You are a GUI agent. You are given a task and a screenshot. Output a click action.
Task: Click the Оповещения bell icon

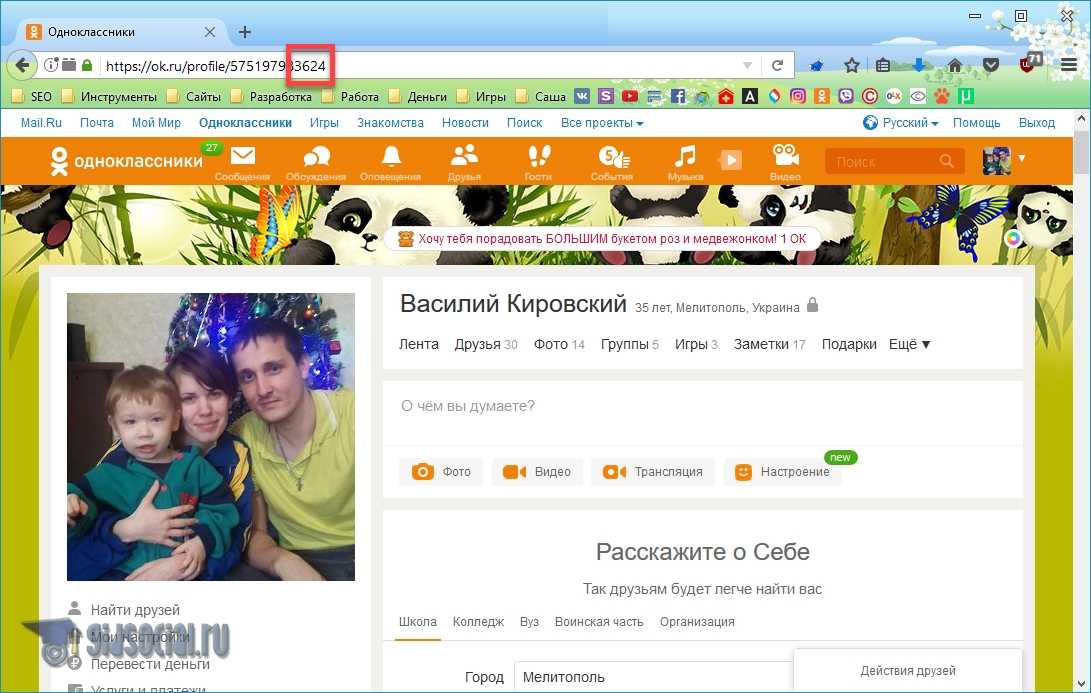pyautogui.click(x=390, y=158)
